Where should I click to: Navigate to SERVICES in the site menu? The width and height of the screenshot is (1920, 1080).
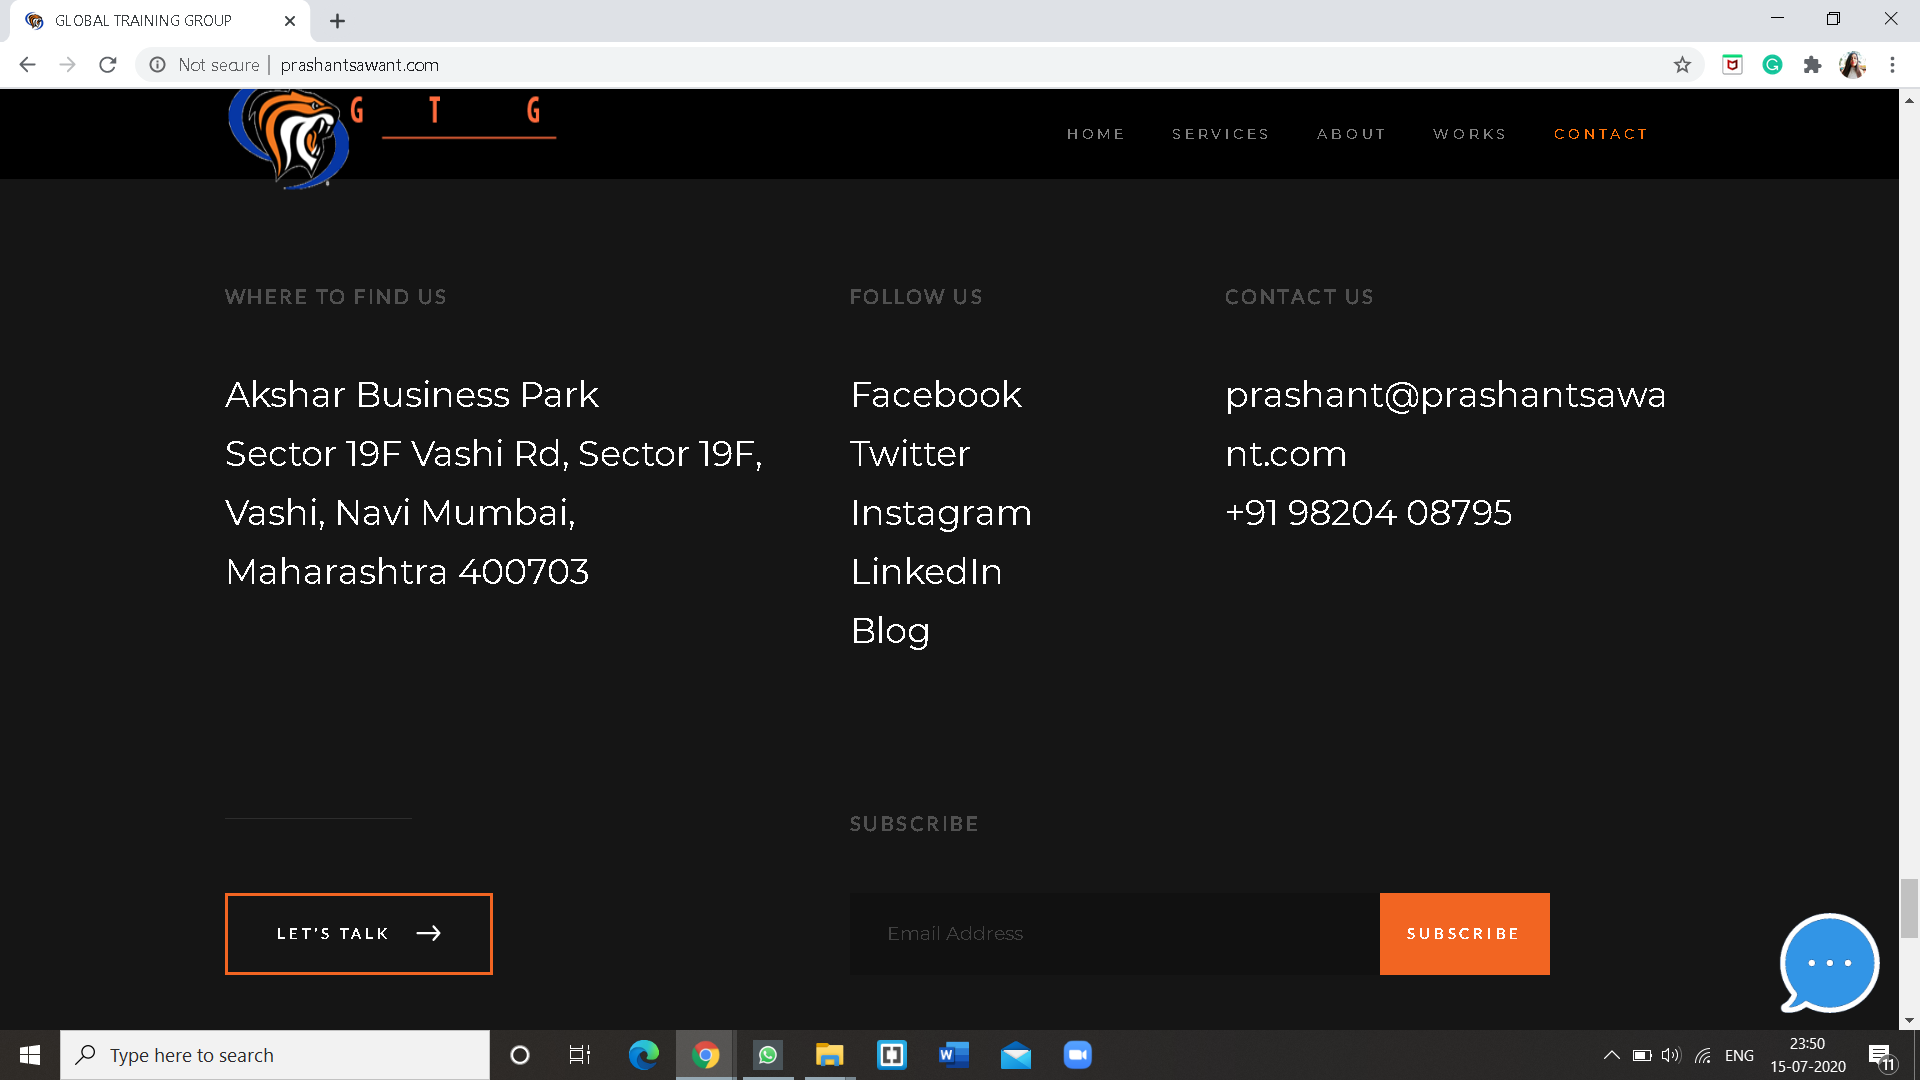click(1220, 133)
